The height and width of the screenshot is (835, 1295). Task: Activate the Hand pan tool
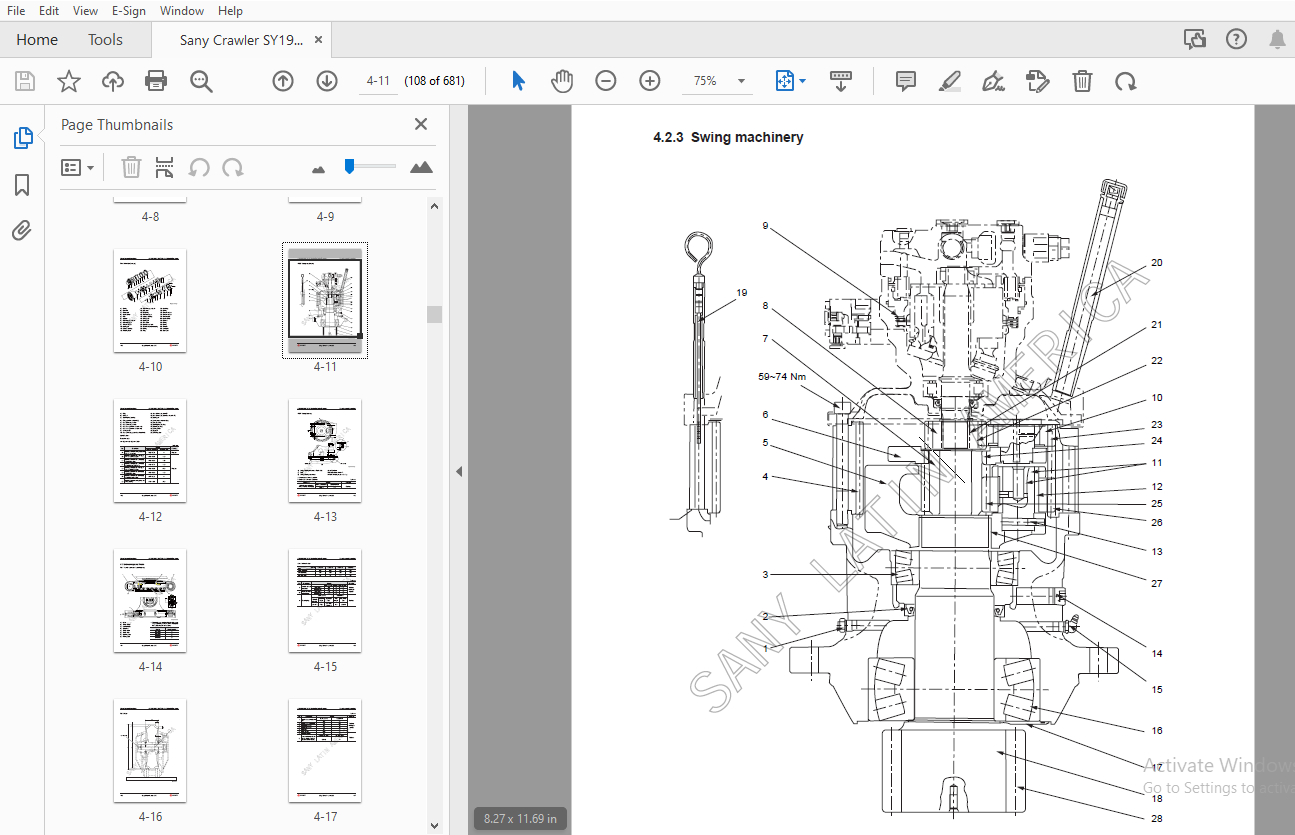tap(562, 81)
